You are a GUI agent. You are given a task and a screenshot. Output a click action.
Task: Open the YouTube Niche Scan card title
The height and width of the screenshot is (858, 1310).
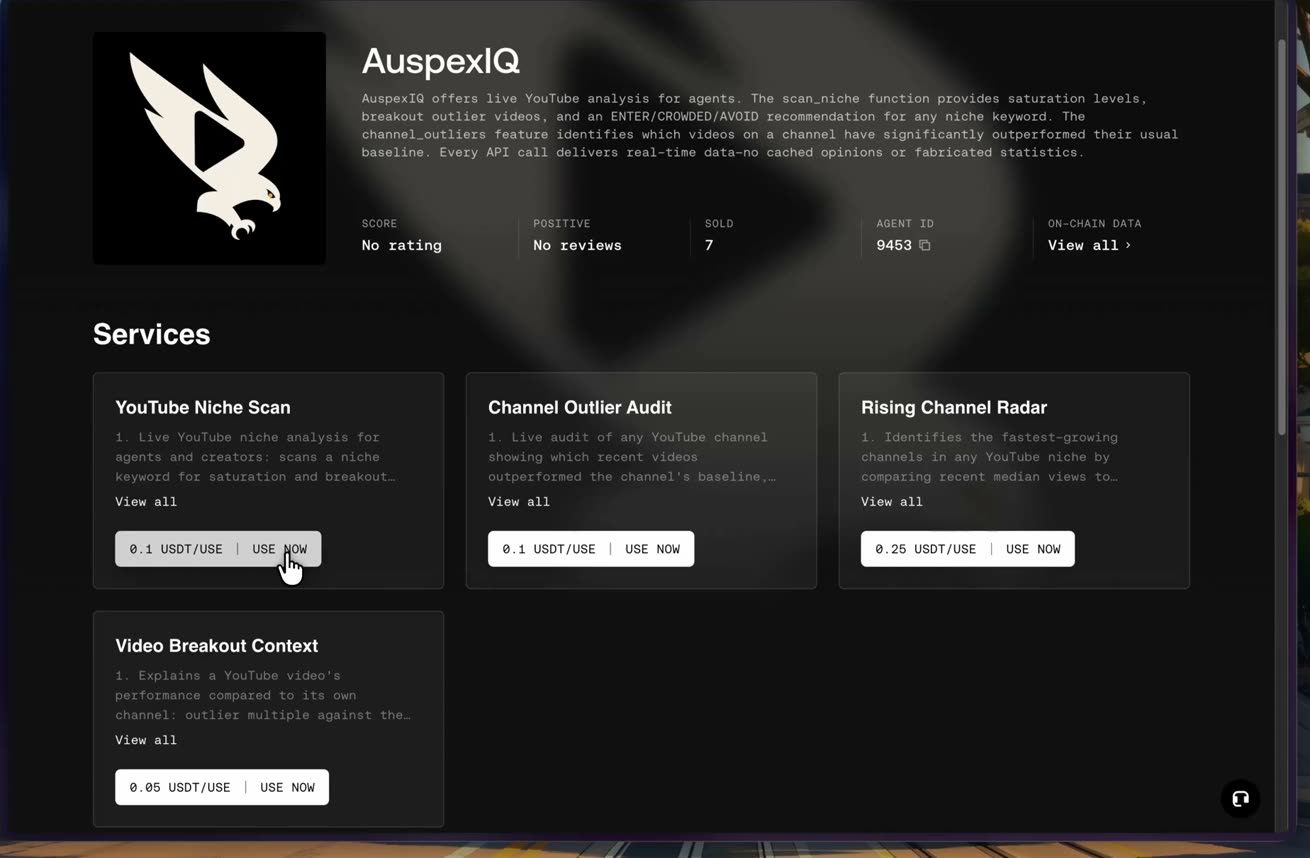click(203, 407)
